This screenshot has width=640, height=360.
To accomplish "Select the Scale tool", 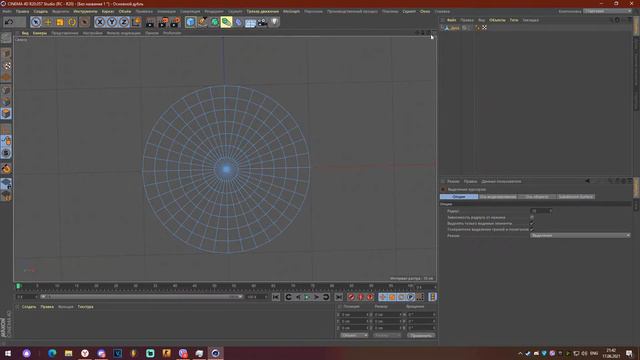I will tap(60, 22).
